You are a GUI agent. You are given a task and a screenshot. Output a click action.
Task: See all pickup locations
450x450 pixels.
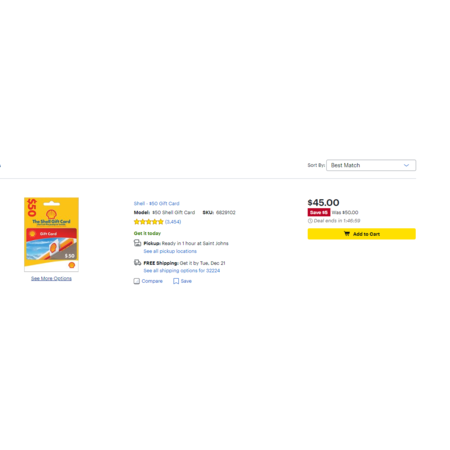click(x=170, y=251)
